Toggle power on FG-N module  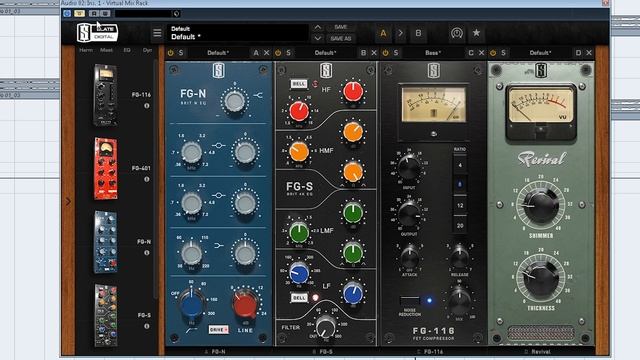pyautogui.click(x=171, y=53)
